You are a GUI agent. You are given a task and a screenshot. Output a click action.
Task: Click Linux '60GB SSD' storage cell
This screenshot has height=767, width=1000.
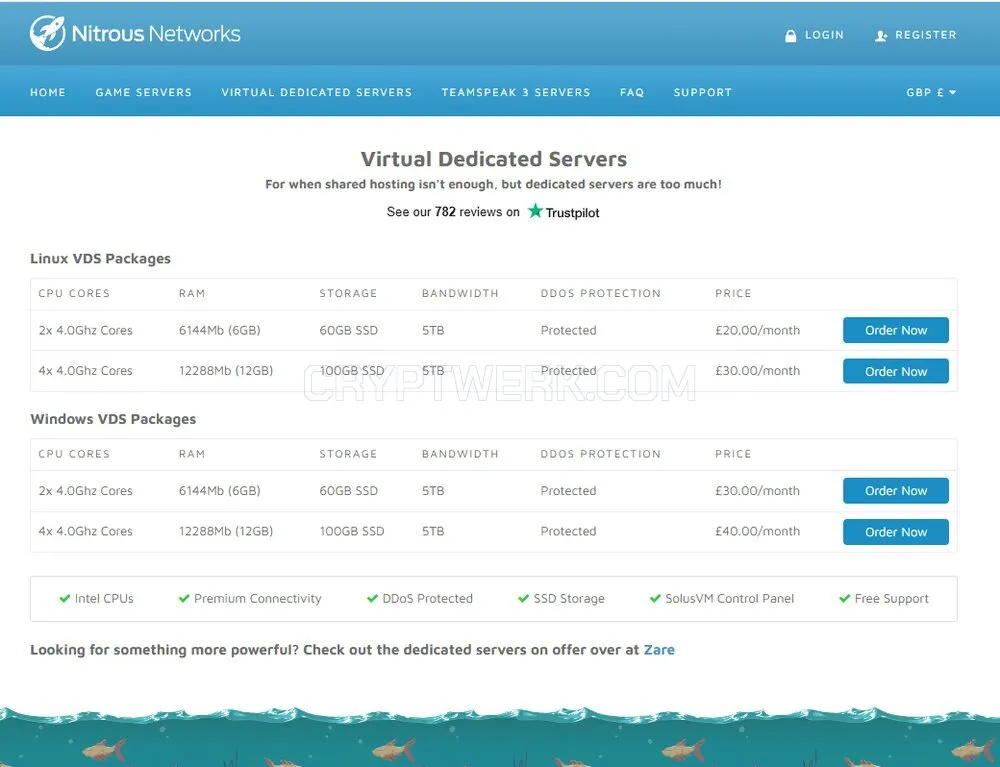click(348, 330)
